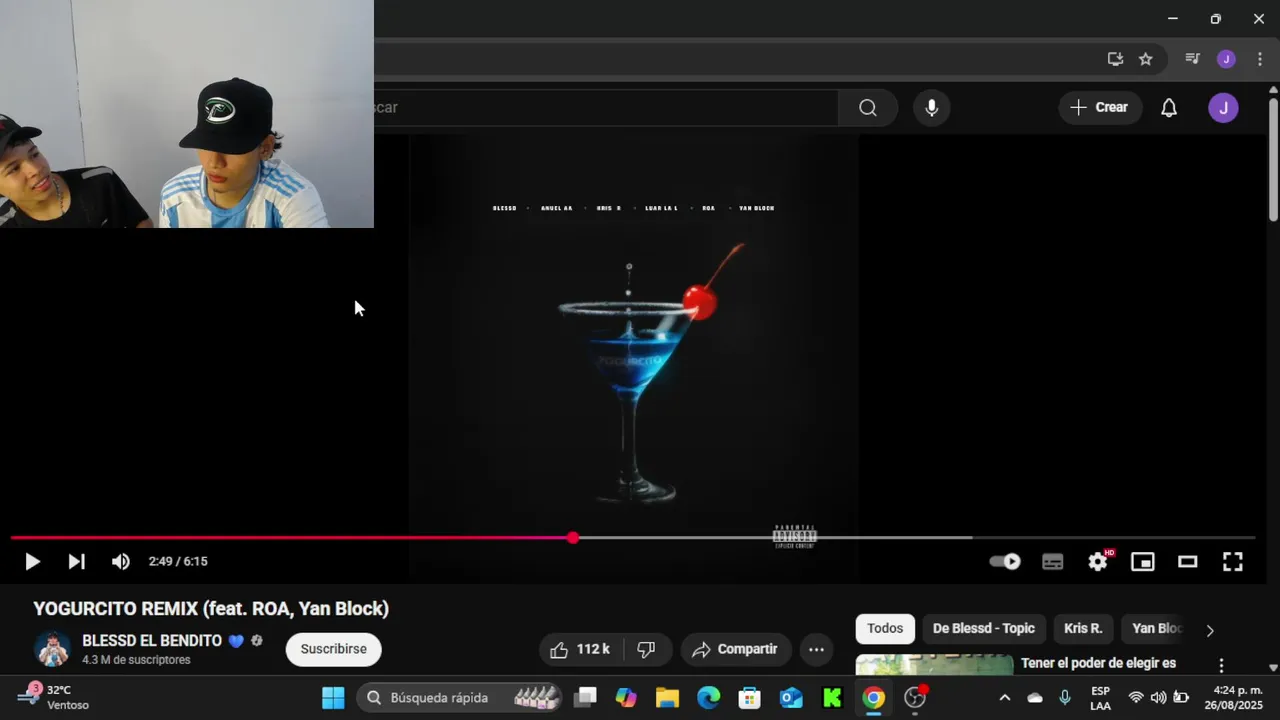
Task: Select the Todos filter chip
Action: point(885,629)
